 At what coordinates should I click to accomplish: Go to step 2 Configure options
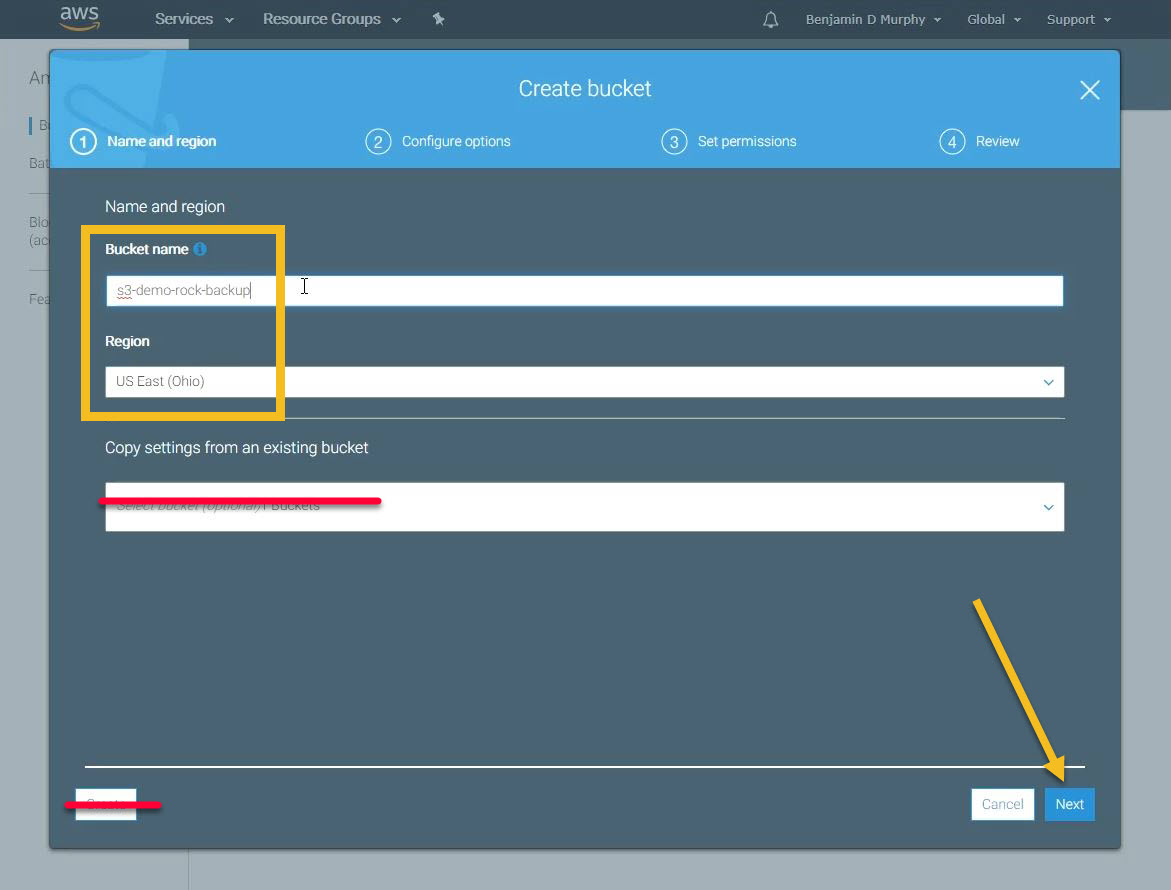coord(438,141)
